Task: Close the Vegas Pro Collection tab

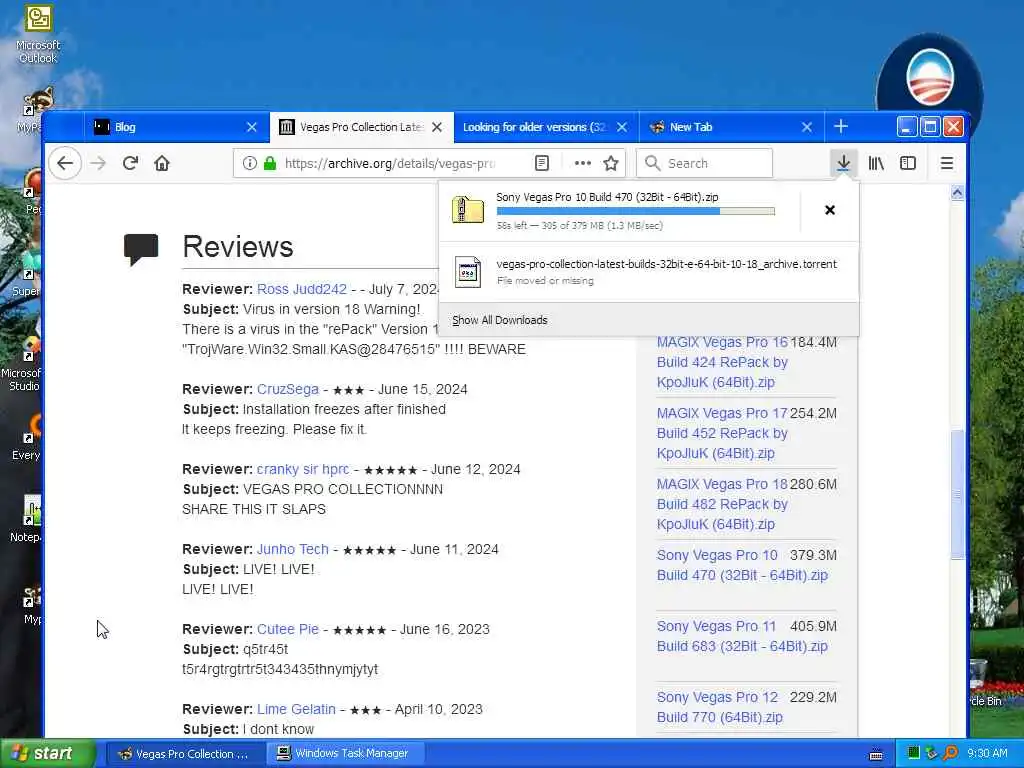Action: point(437,127)
